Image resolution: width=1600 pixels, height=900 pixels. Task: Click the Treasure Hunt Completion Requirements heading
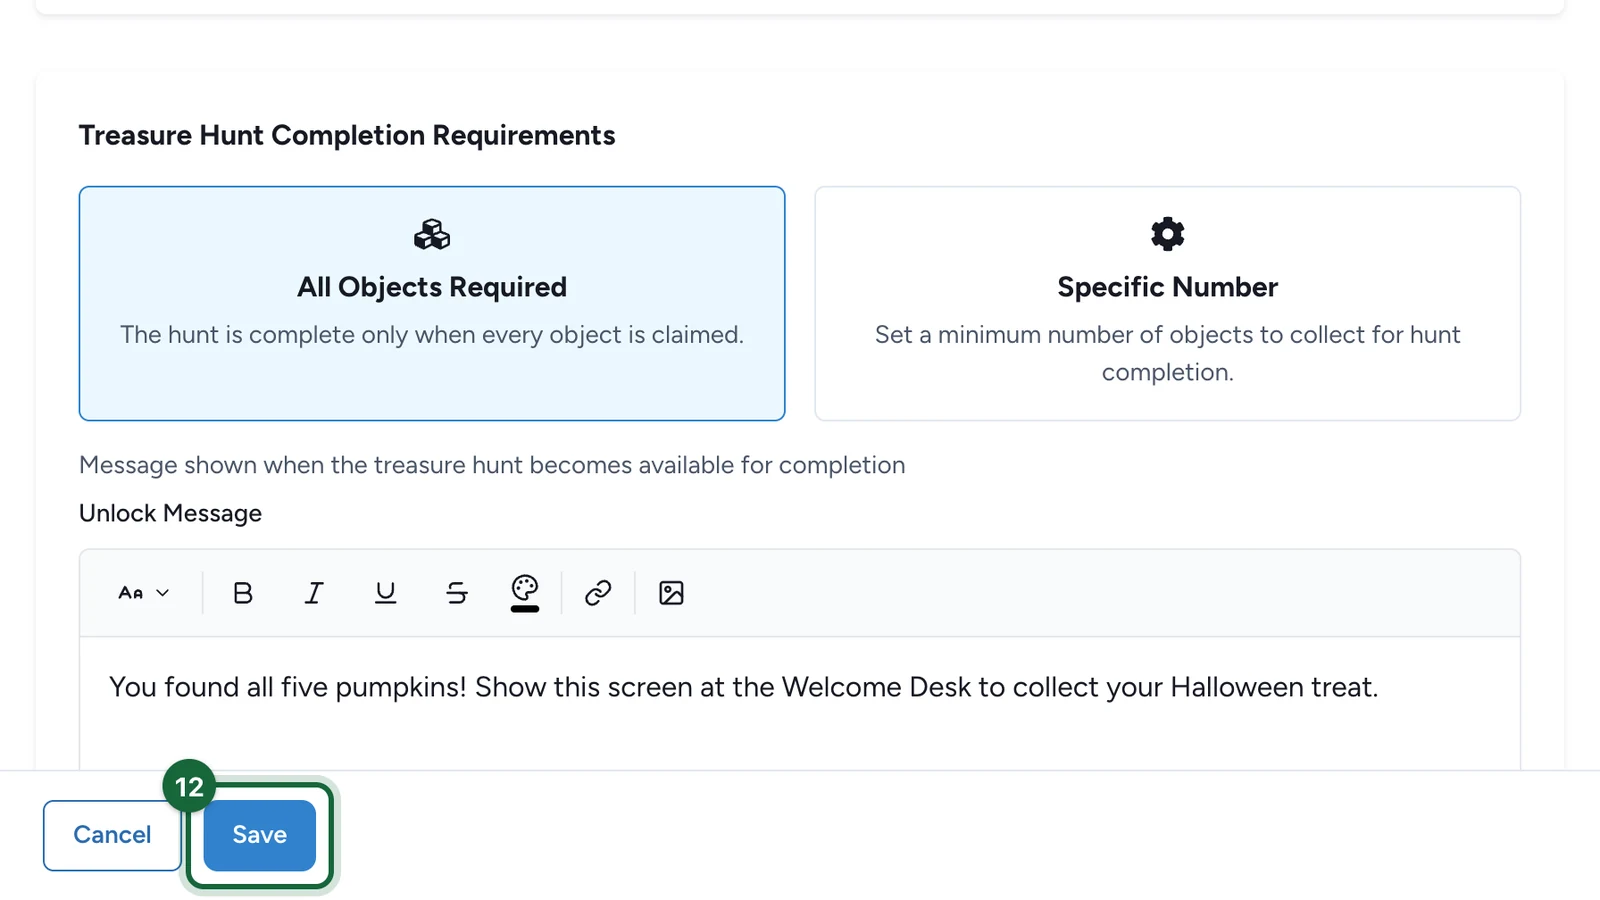coord(347,135)
